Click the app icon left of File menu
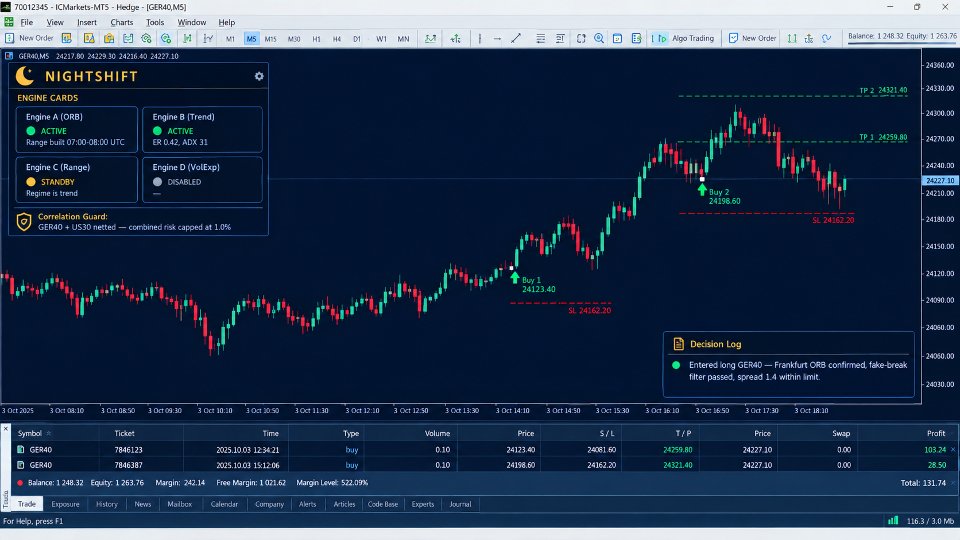Viewport: 960px width, 540px height. (x=9, y=22)
